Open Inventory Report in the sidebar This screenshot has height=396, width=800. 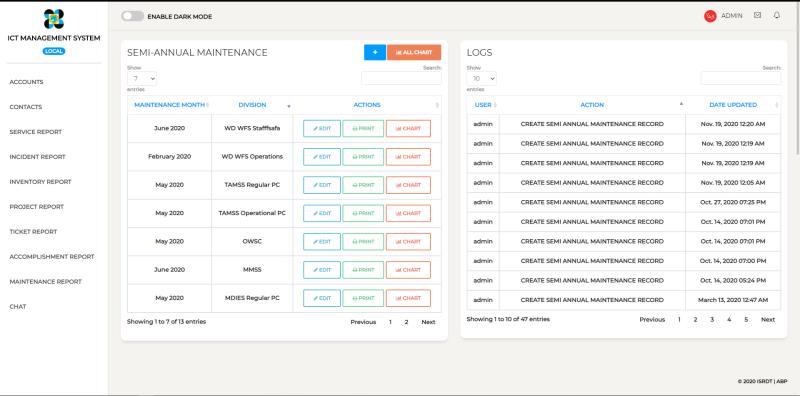point(40,182)
